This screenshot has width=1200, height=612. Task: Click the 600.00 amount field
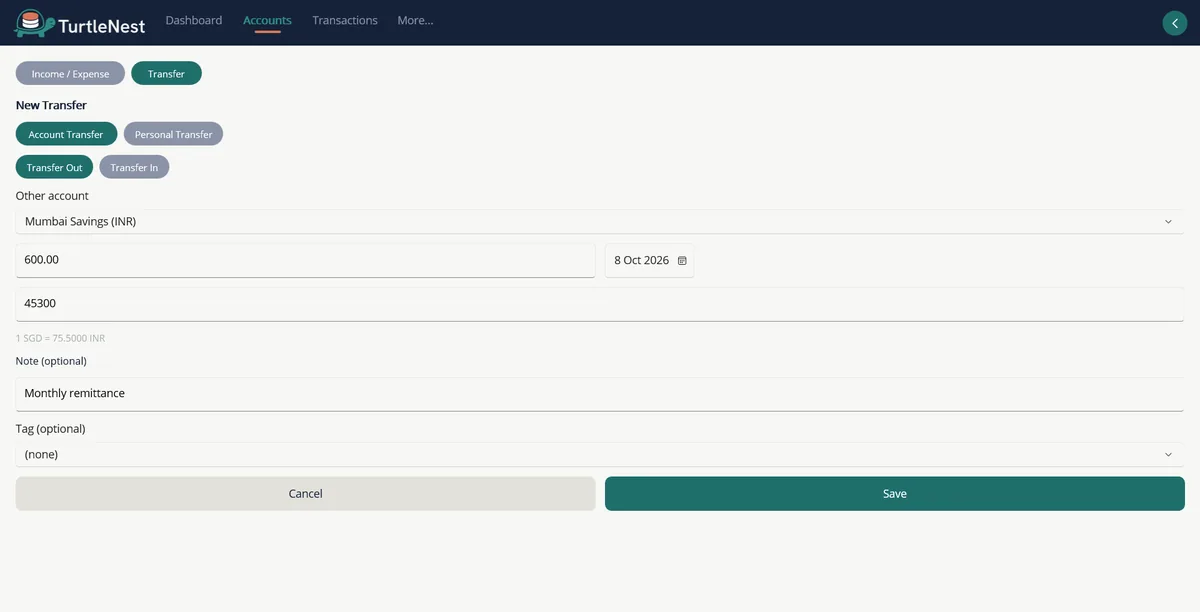point(305,260)
